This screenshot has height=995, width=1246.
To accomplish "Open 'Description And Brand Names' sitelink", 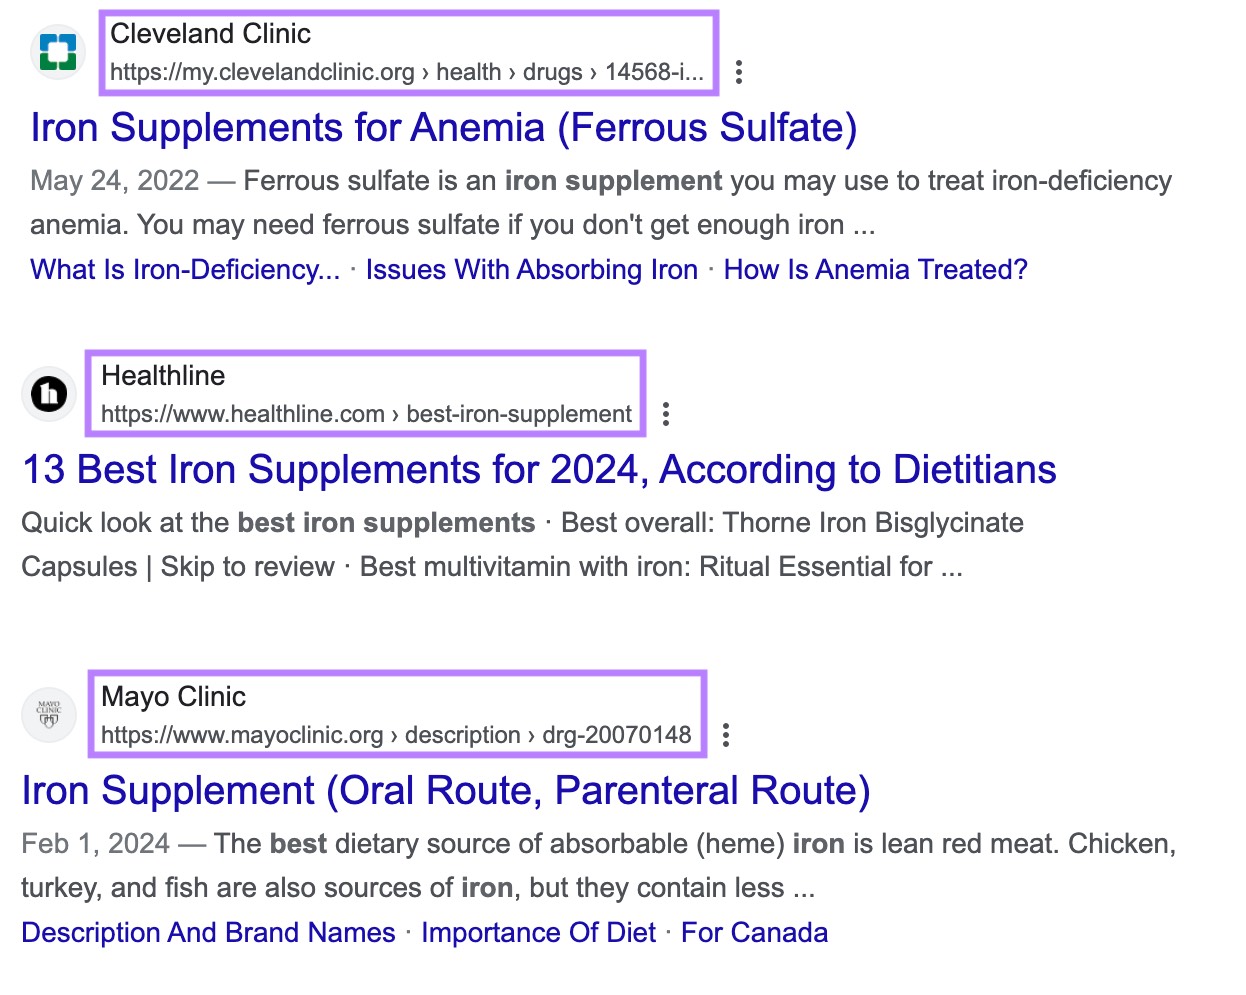I will coord(207,932).
